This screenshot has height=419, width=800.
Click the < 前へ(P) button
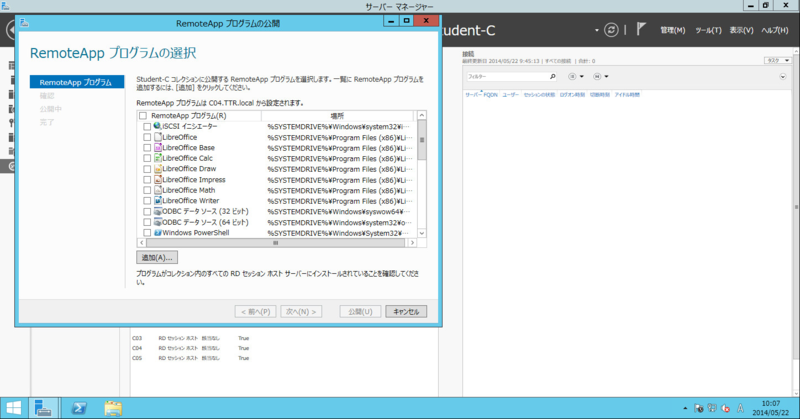click(256, 311)
